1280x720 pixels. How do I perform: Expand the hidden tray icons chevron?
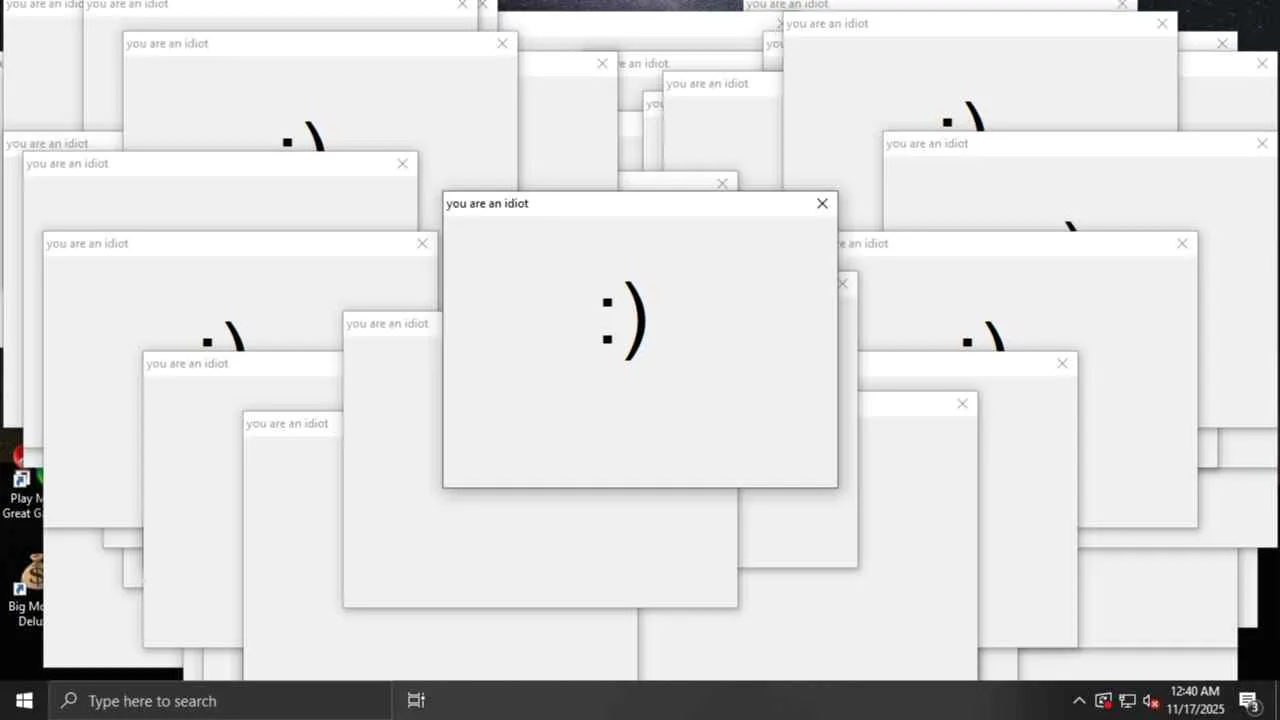tap(1079, 701)
